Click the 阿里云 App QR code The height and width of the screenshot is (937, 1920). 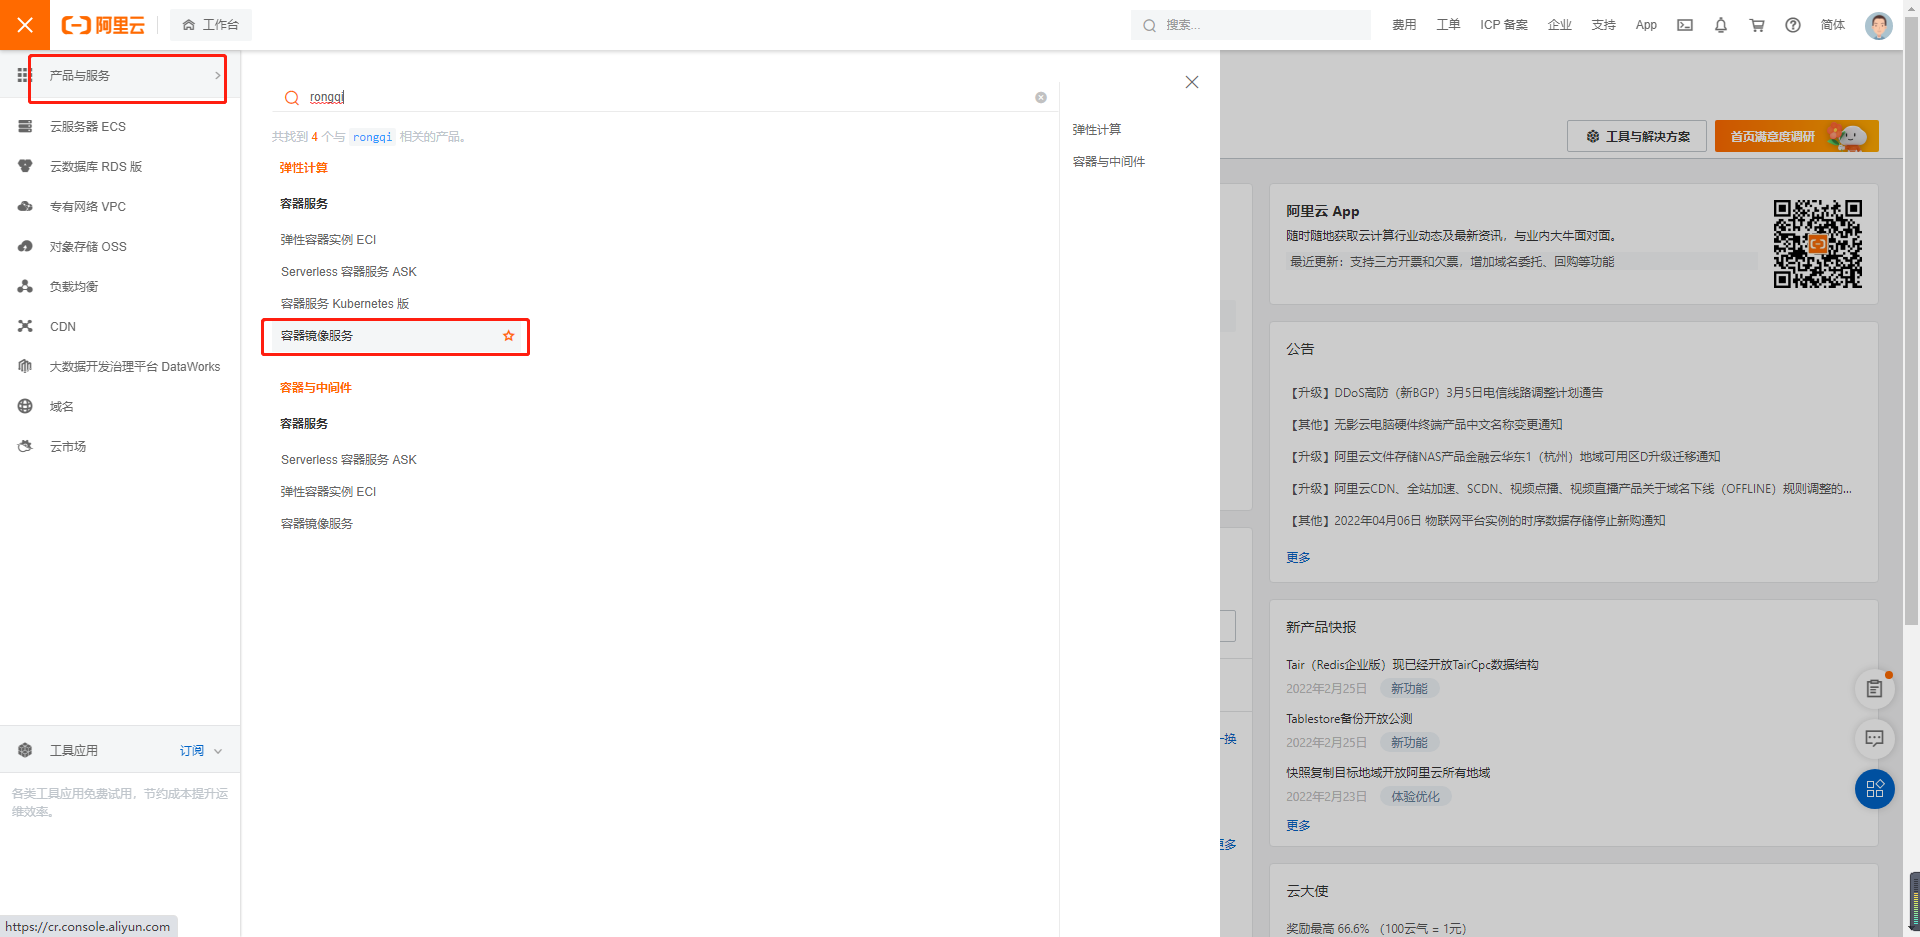[1818, 244]
